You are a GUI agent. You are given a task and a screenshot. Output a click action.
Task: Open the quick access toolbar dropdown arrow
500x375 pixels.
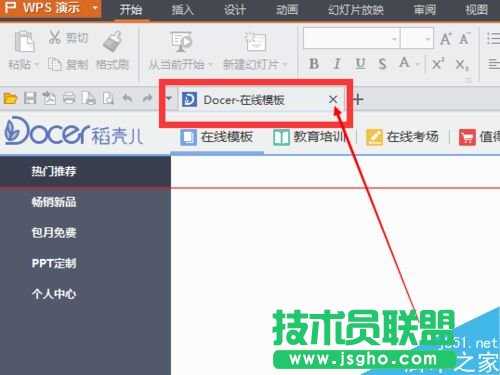pos(169,98)
